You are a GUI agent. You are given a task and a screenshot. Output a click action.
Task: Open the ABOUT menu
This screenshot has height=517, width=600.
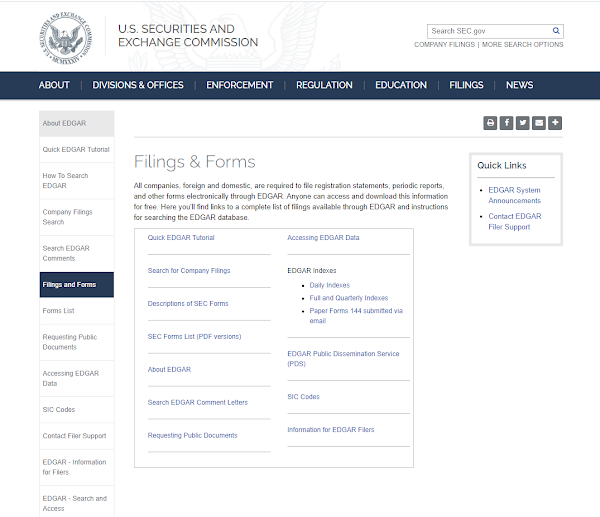(x=54, y=85)
